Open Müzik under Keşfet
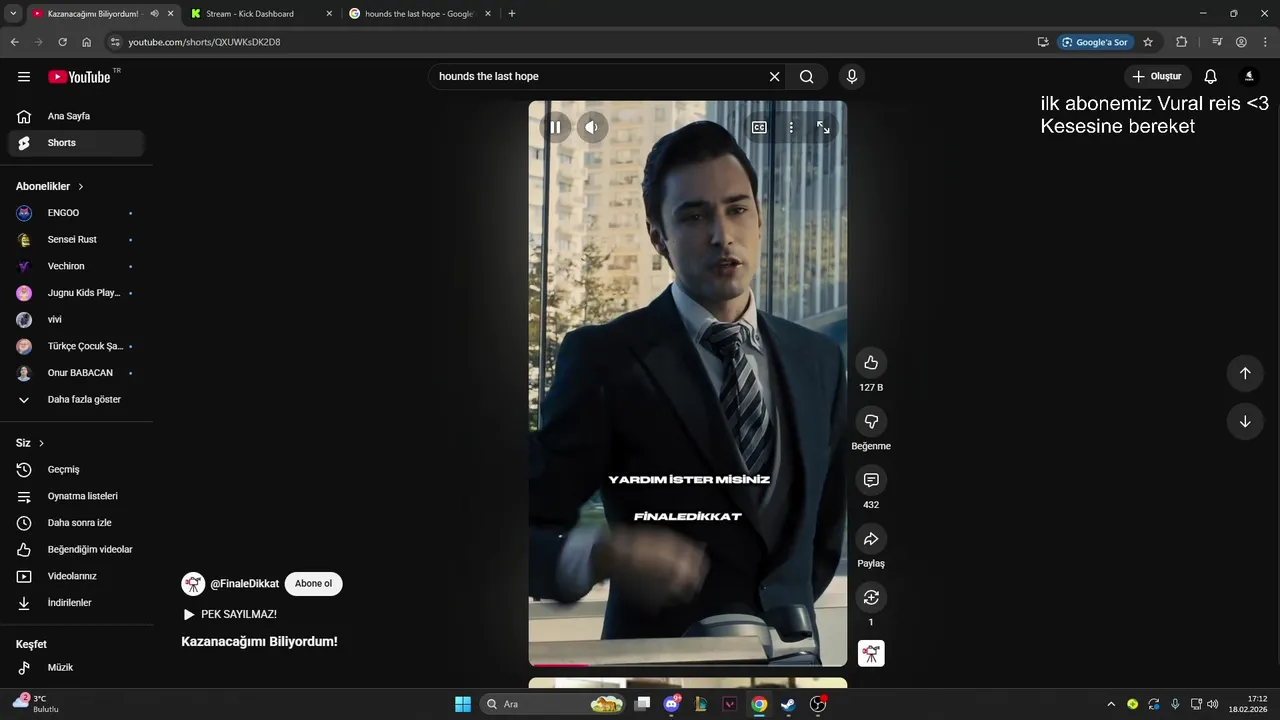Image resolution: width=1280 pixels, height=720 pixels. click(76, 668)
